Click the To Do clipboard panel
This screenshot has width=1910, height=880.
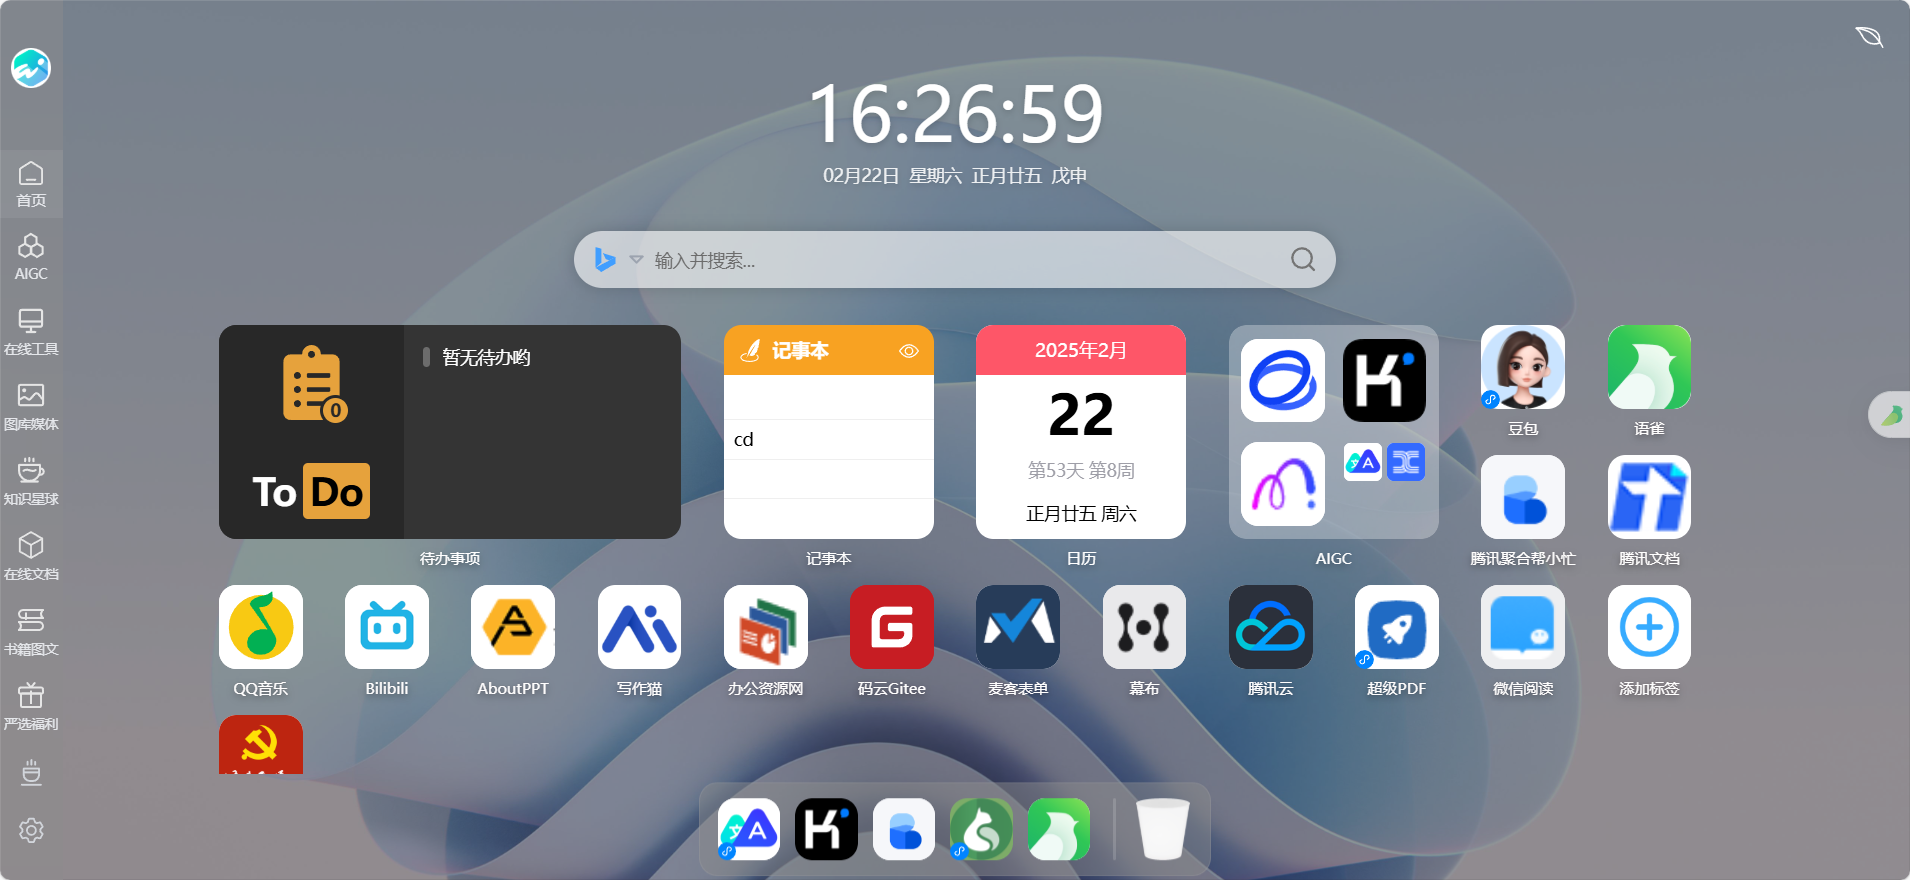coord(311,432)
